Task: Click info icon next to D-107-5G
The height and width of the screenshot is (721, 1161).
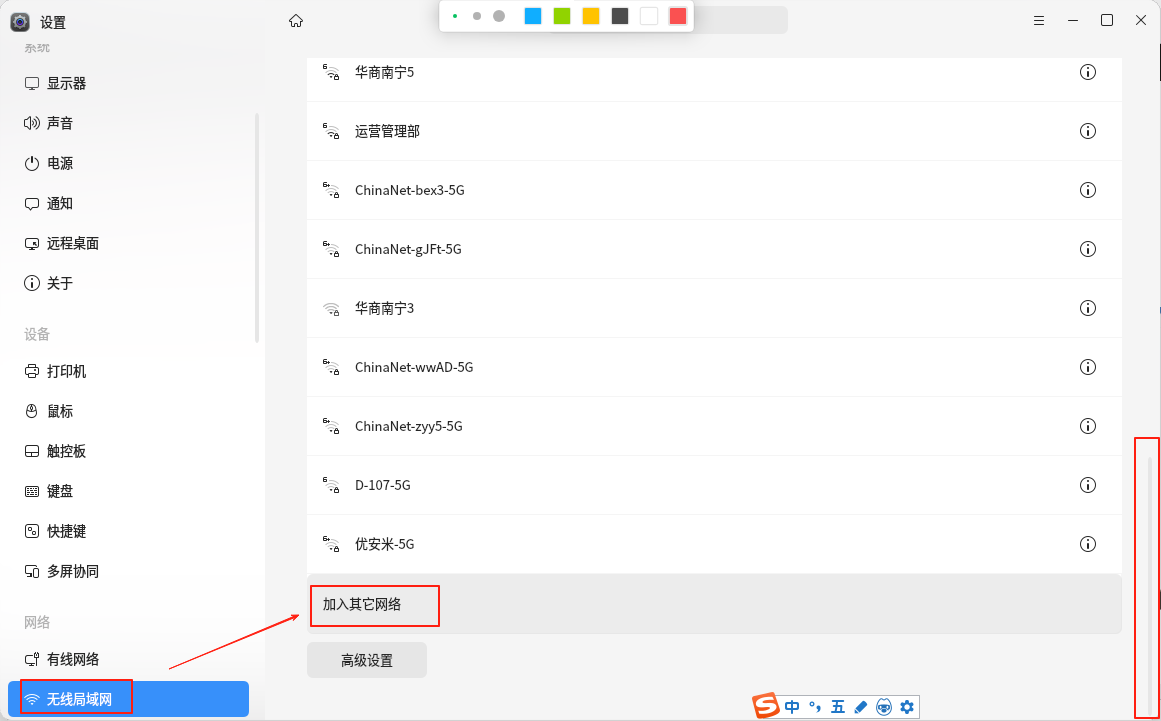Action: click(1088, 485)
